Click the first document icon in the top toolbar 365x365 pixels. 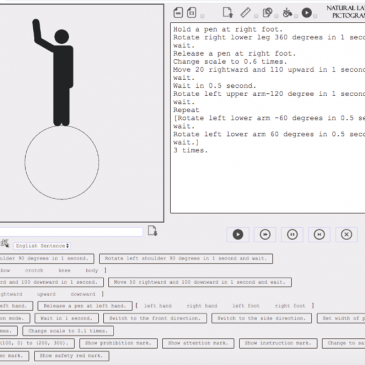(178, 13)
